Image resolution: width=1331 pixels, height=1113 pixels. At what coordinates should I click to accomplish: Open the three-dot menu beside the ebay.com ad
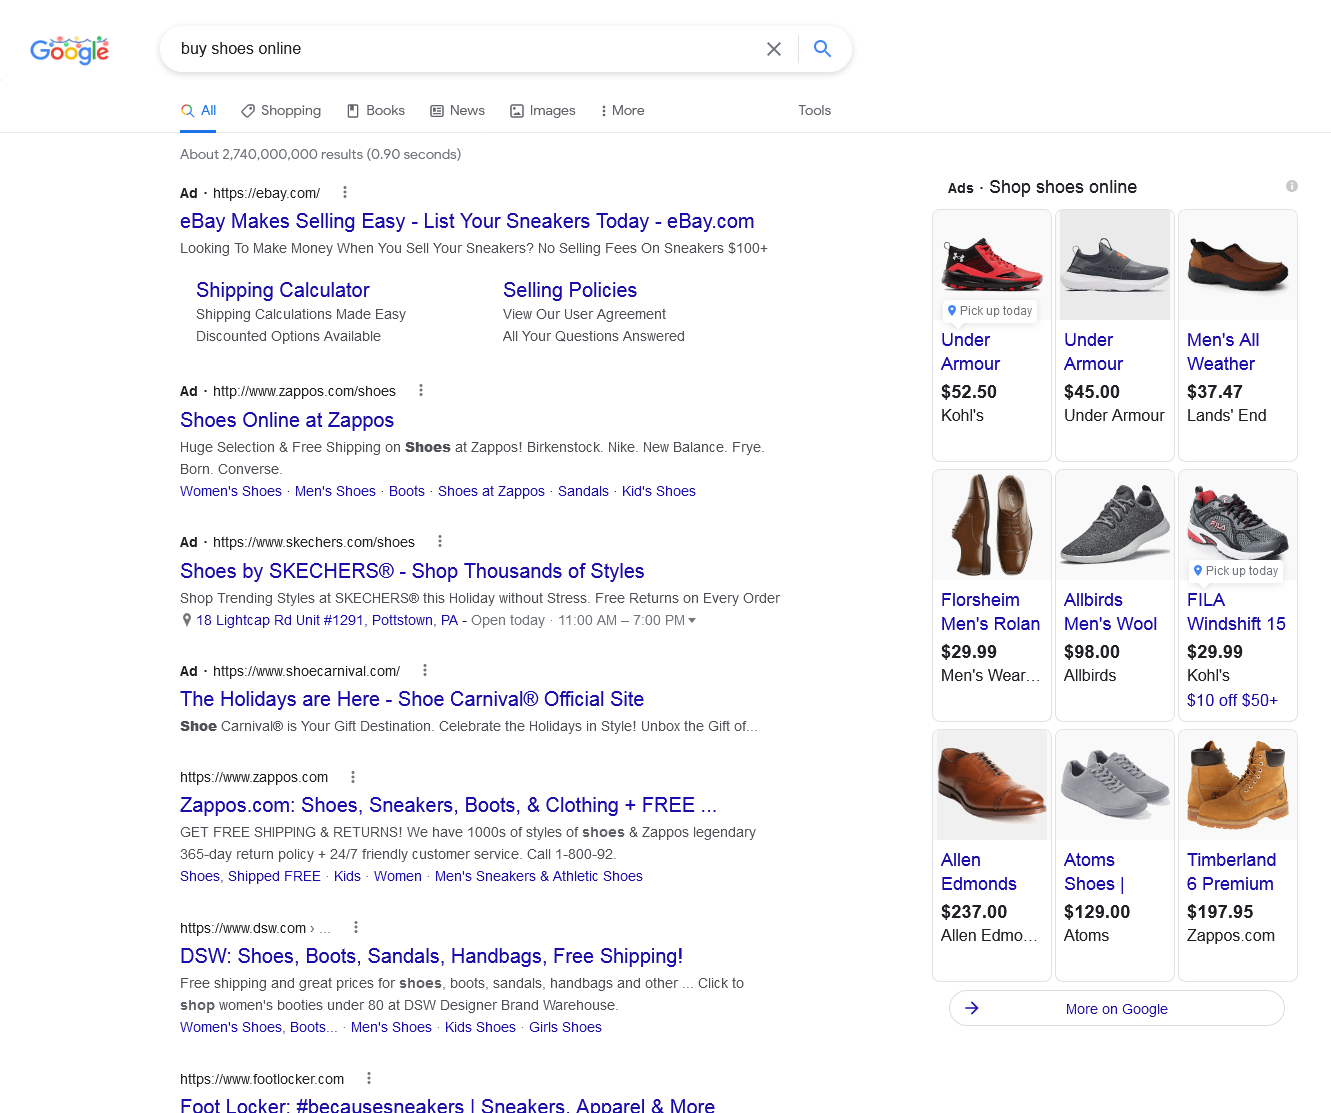(345, 192)
